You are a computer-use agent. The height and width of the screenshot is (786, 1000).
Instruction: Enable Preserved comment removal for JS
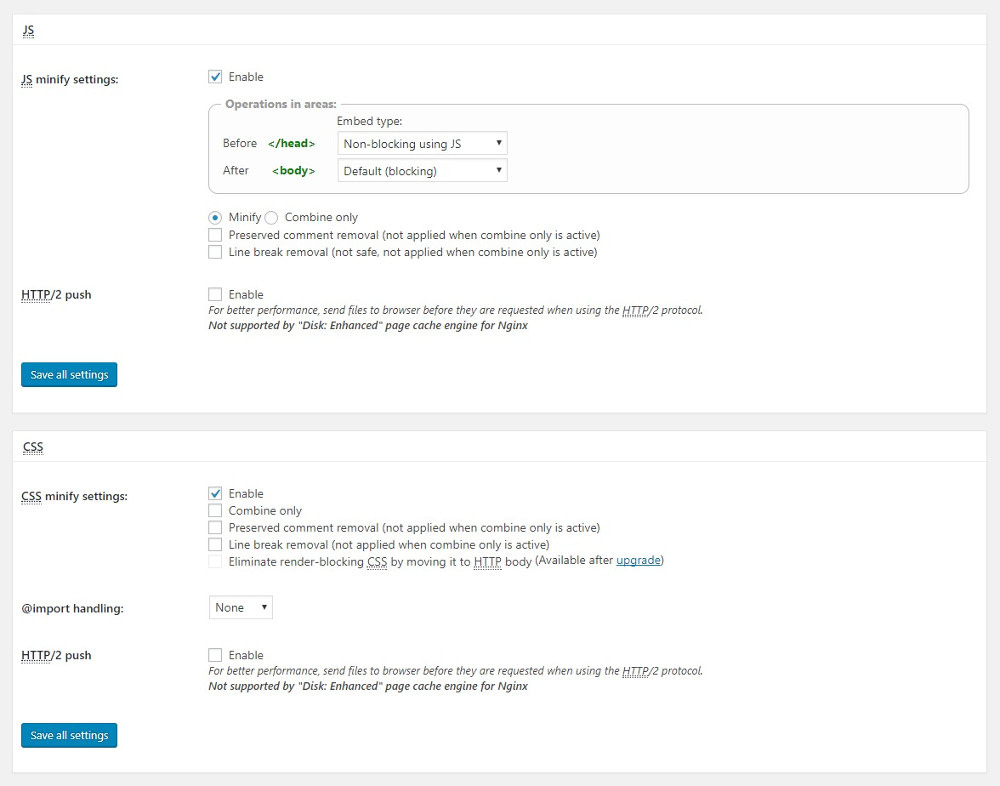215,234
